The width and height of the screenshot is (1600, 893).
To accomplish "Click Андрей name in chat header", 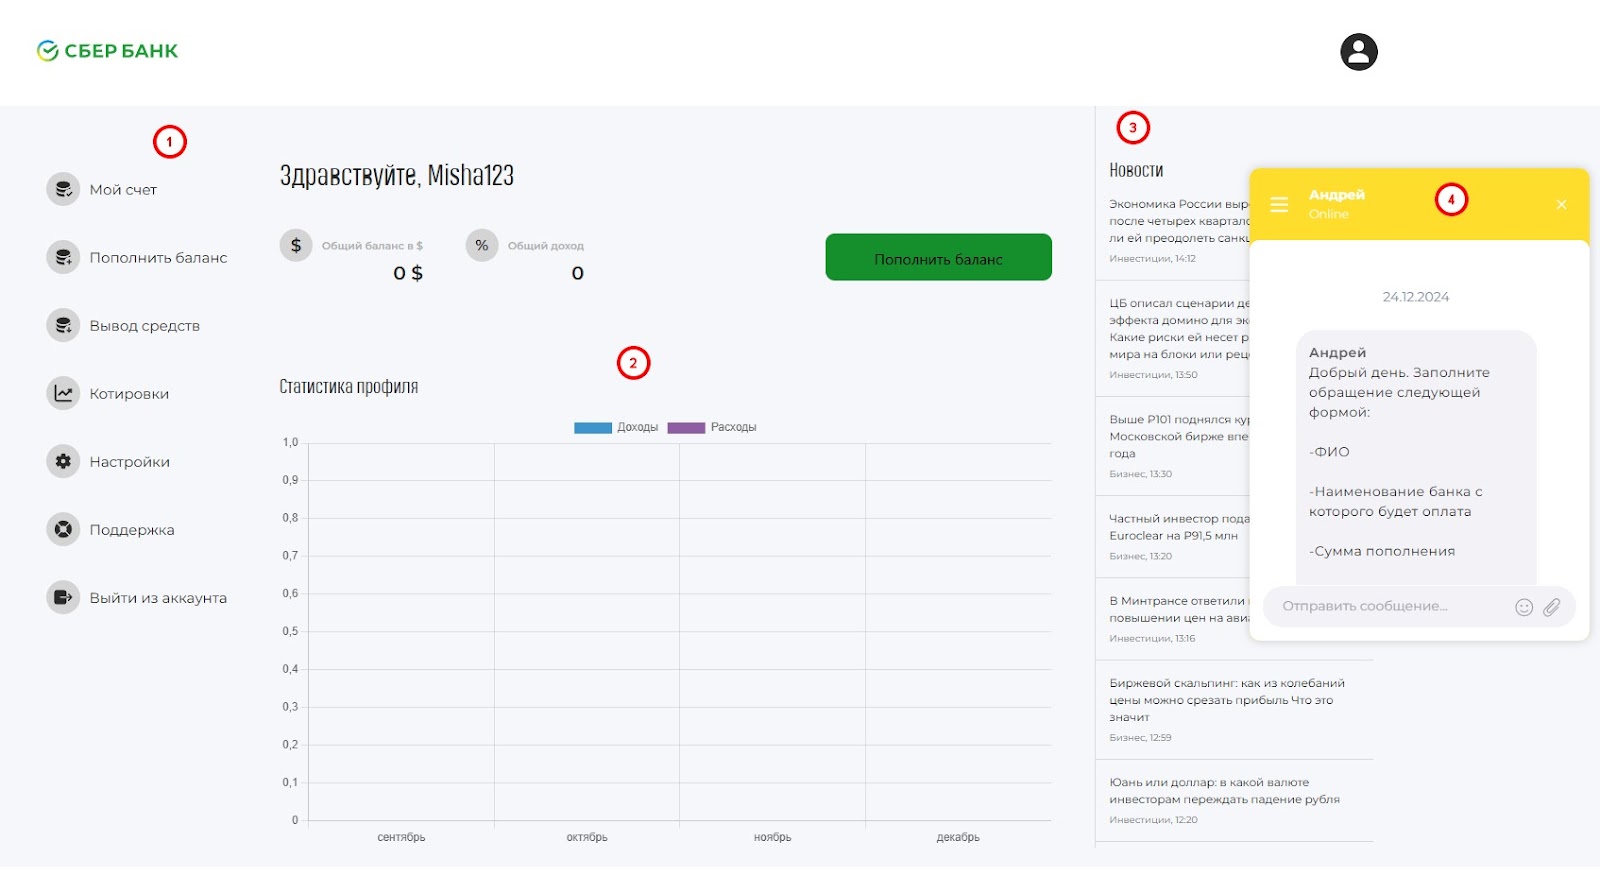I will (1337, 195).
